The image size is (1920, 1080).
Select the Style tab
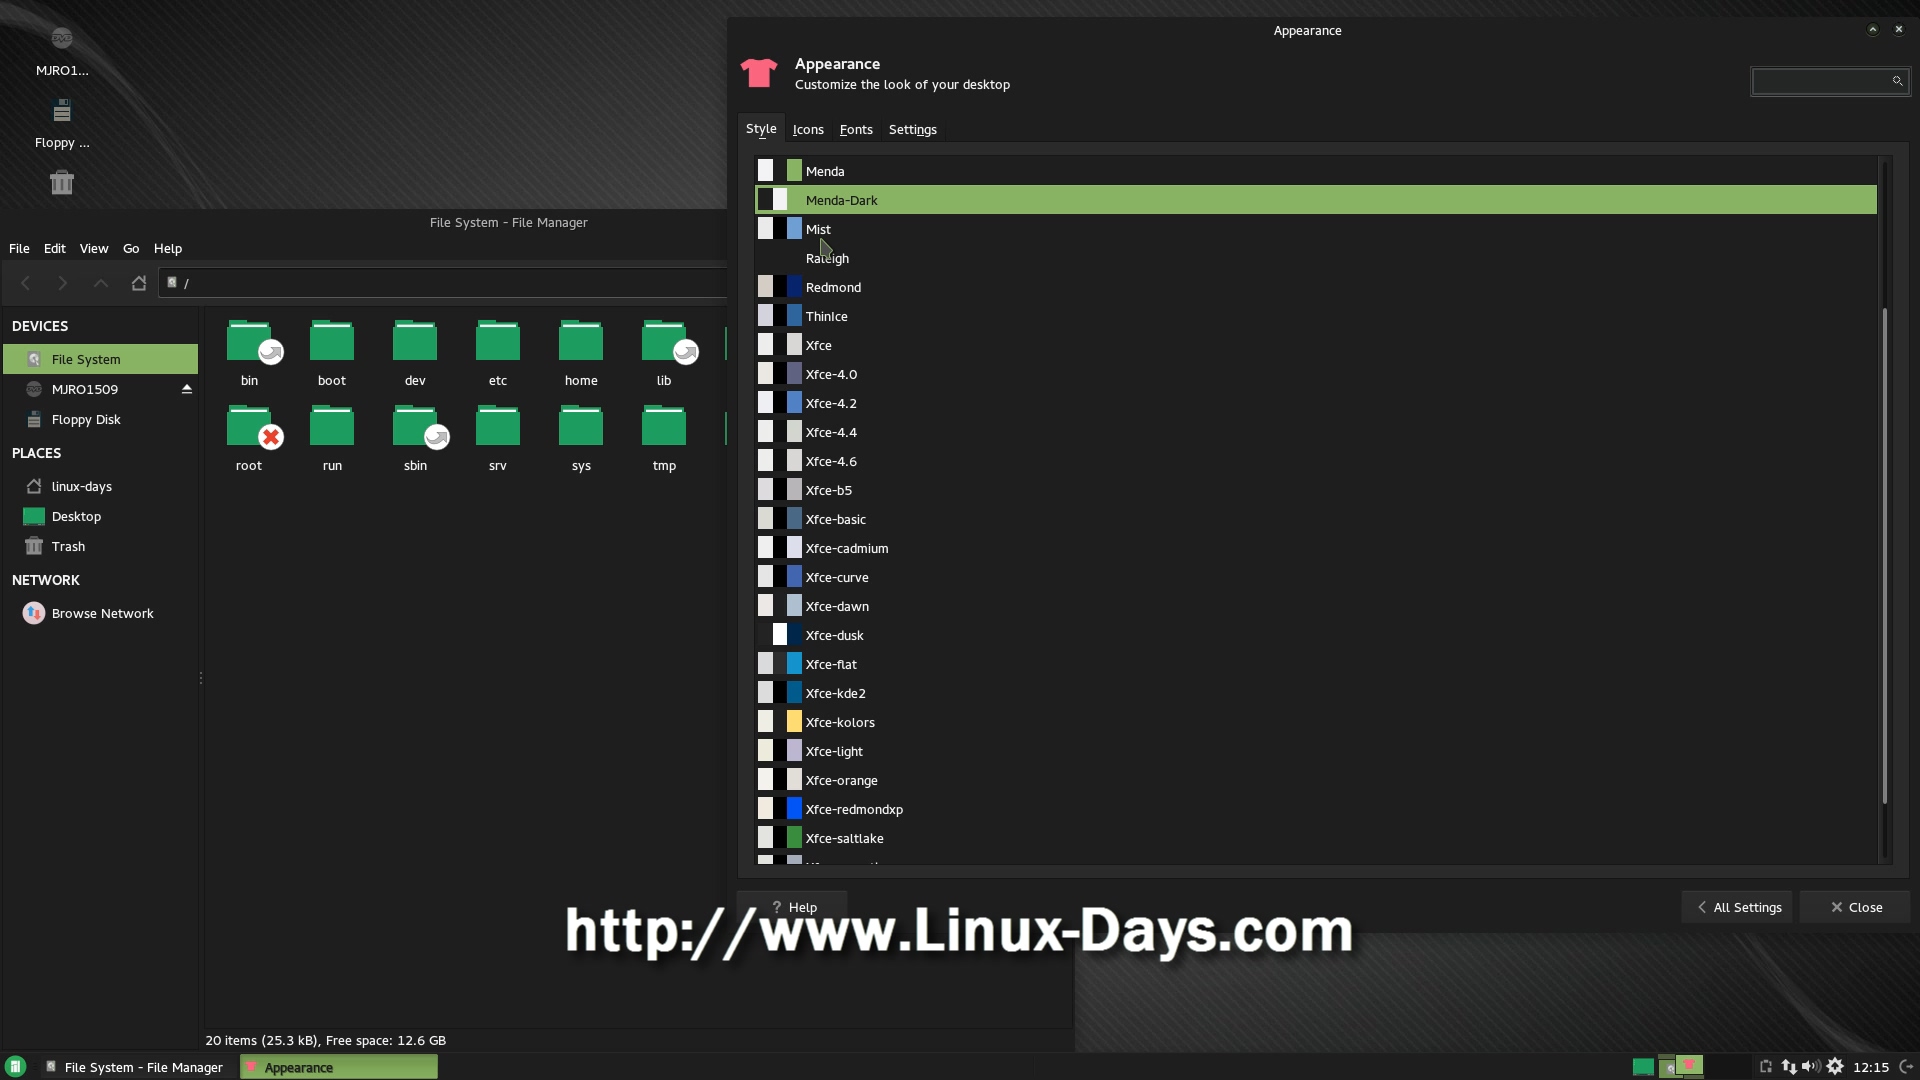761,129
